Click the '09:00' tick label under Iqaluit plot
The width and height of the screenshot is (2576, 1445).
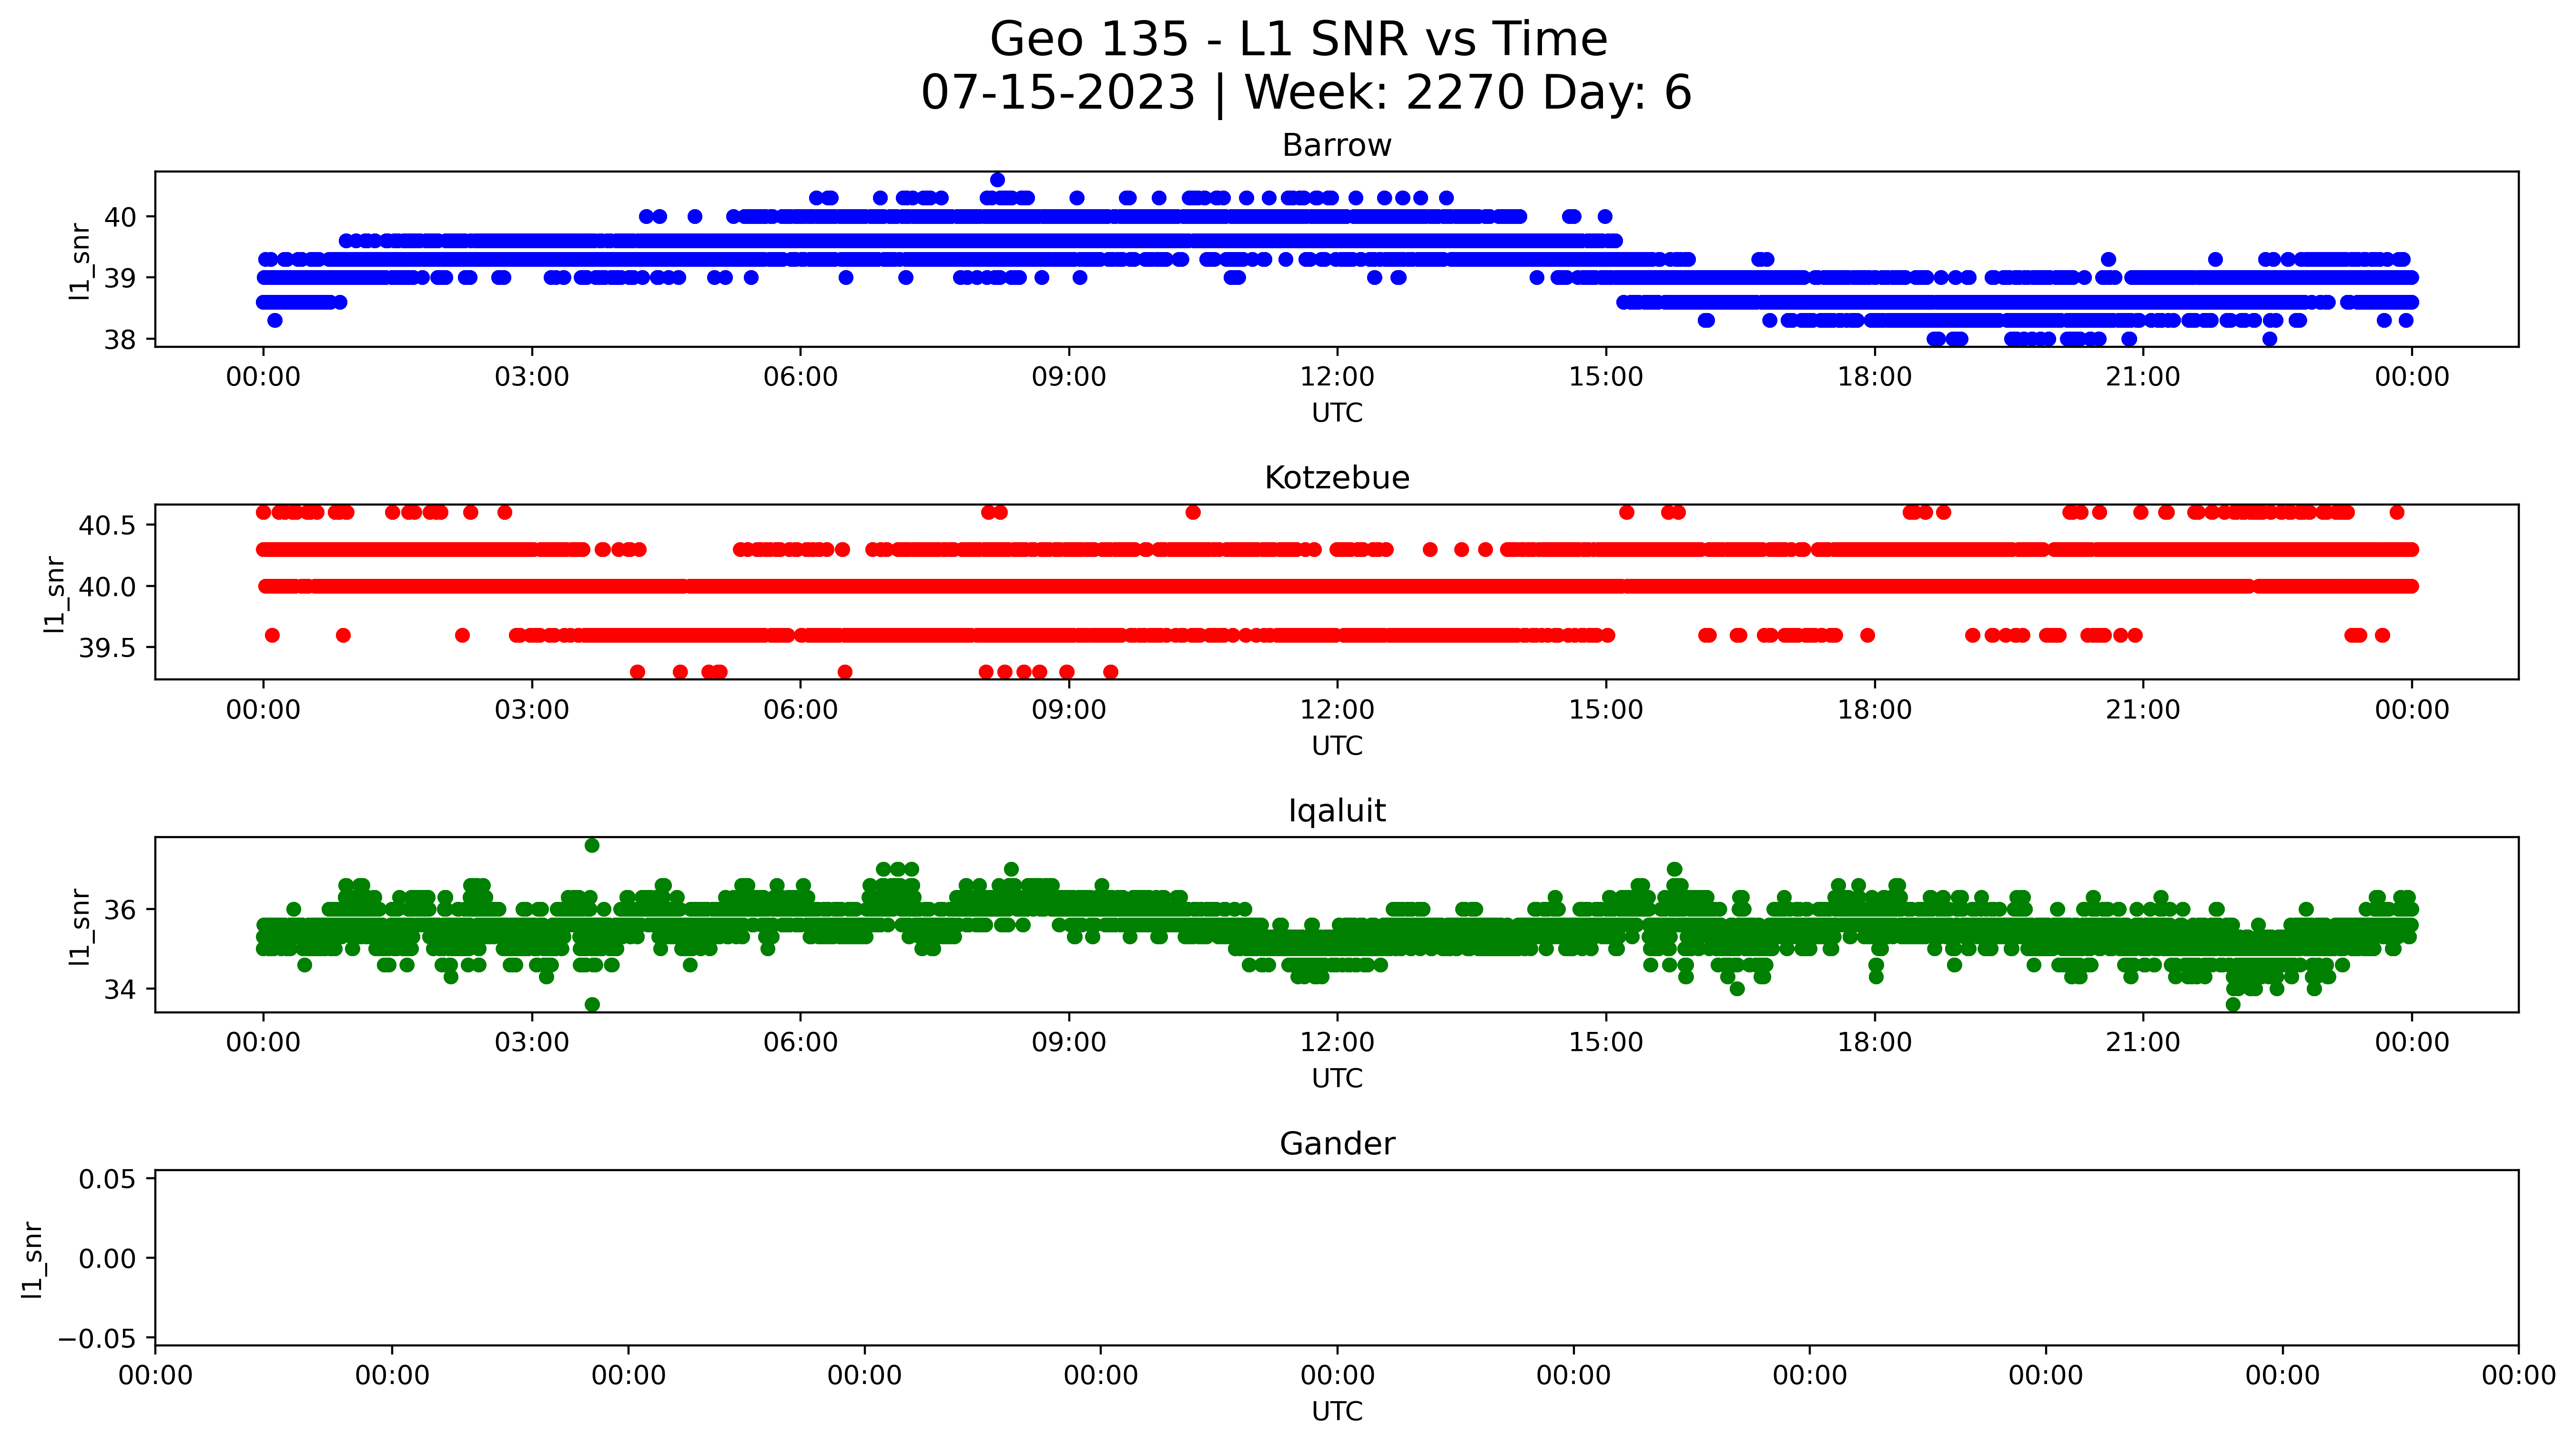pos(1069,1043)
